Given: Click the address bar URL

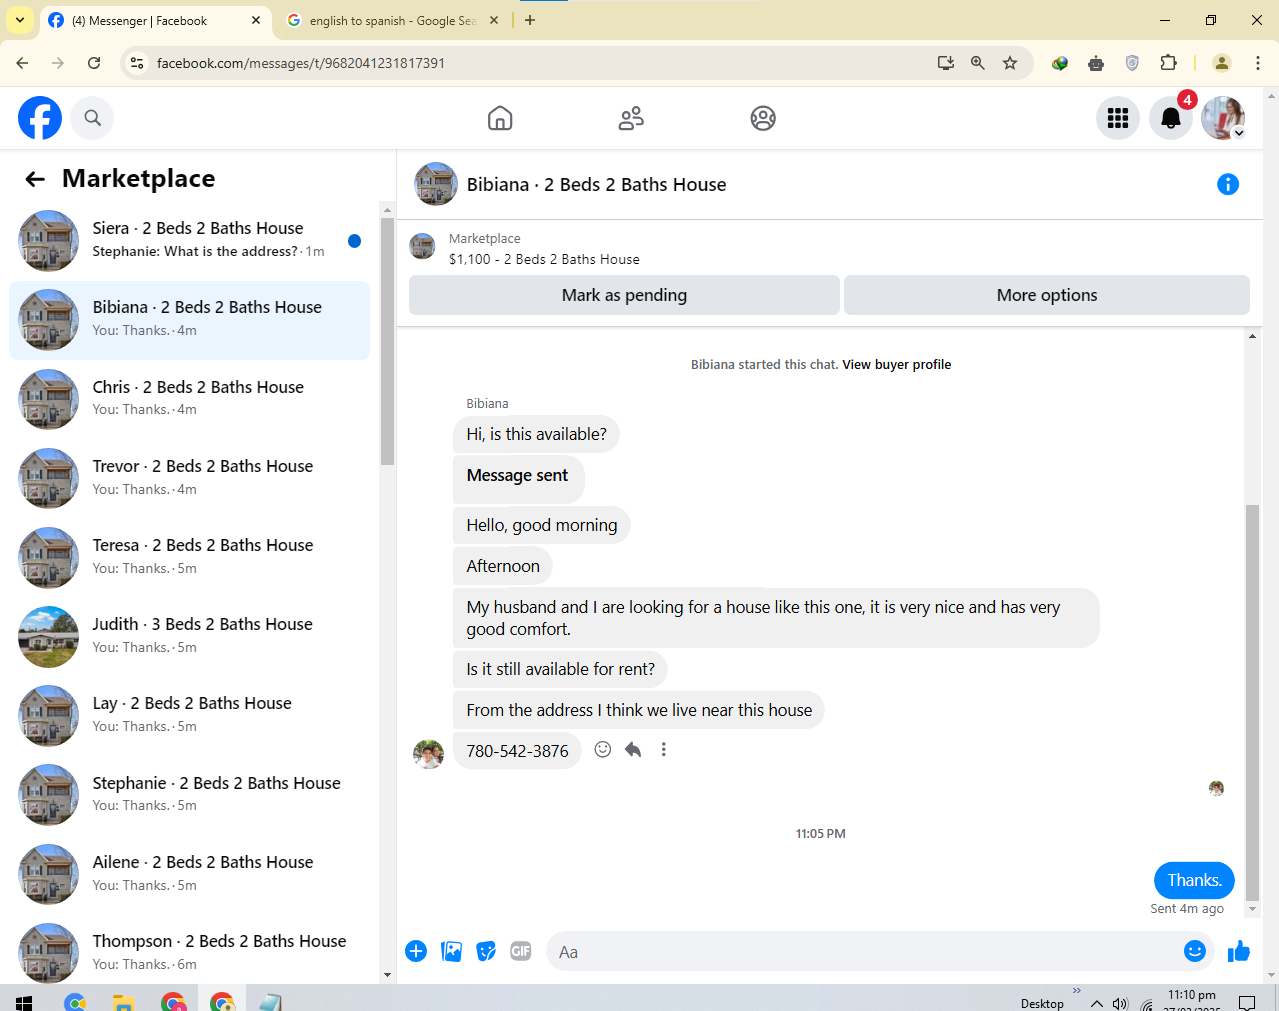Looking at the screenshot, I should click(301, 63).
